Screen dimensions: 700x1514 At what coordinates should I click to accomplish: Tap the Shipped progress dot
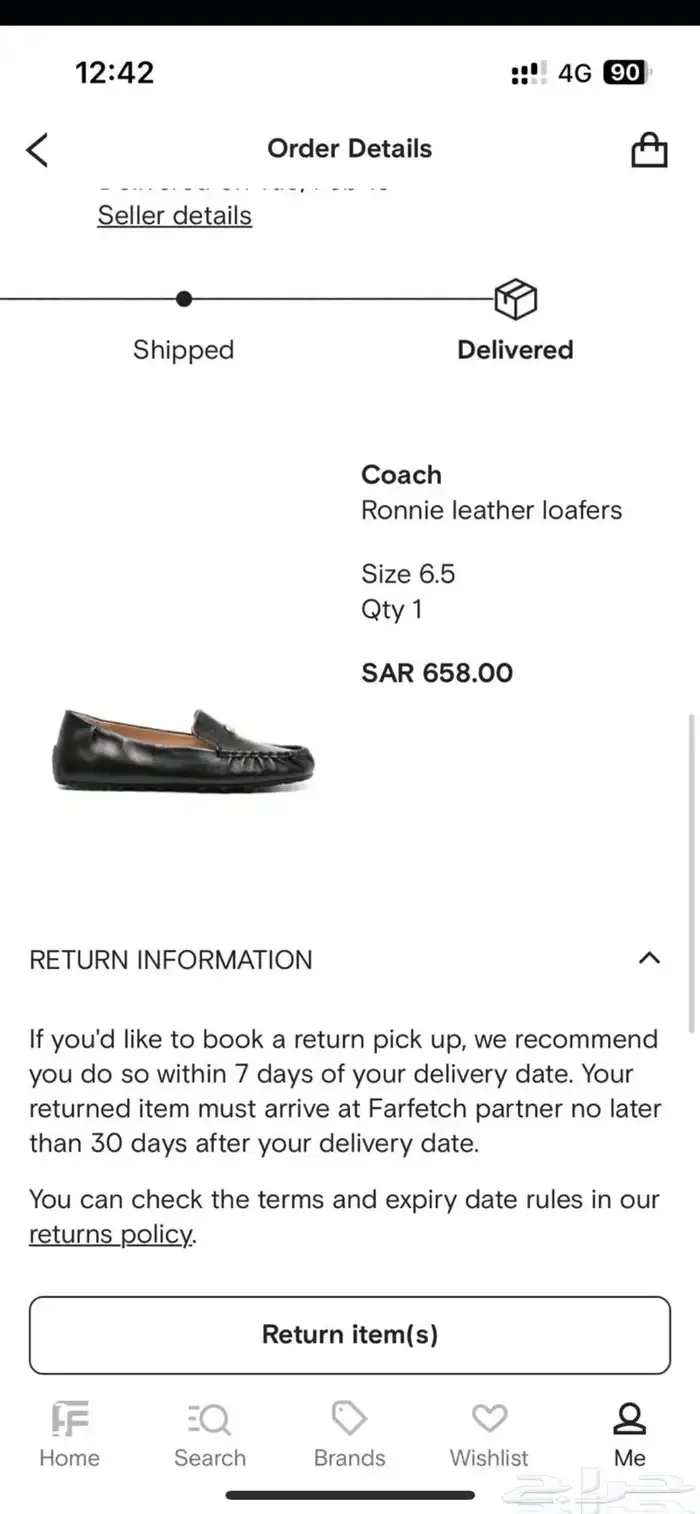coord(183,299)
